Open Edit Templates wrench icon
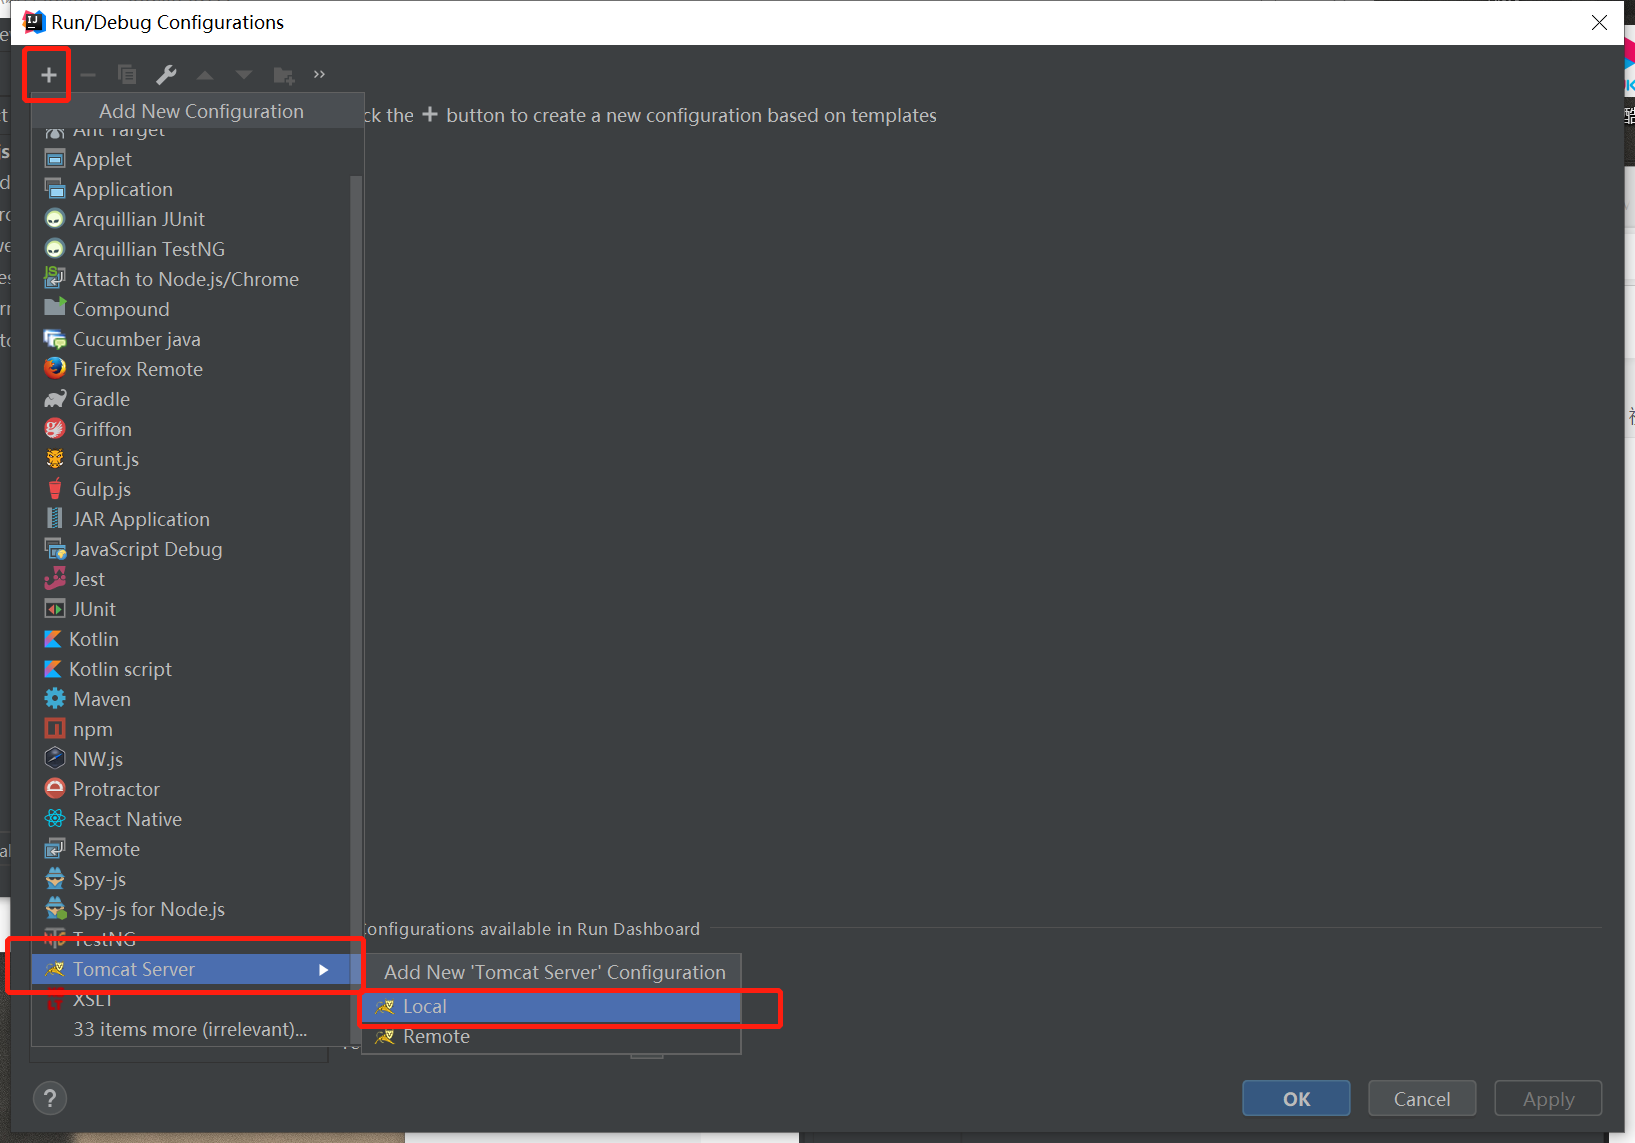 (166, 75)
